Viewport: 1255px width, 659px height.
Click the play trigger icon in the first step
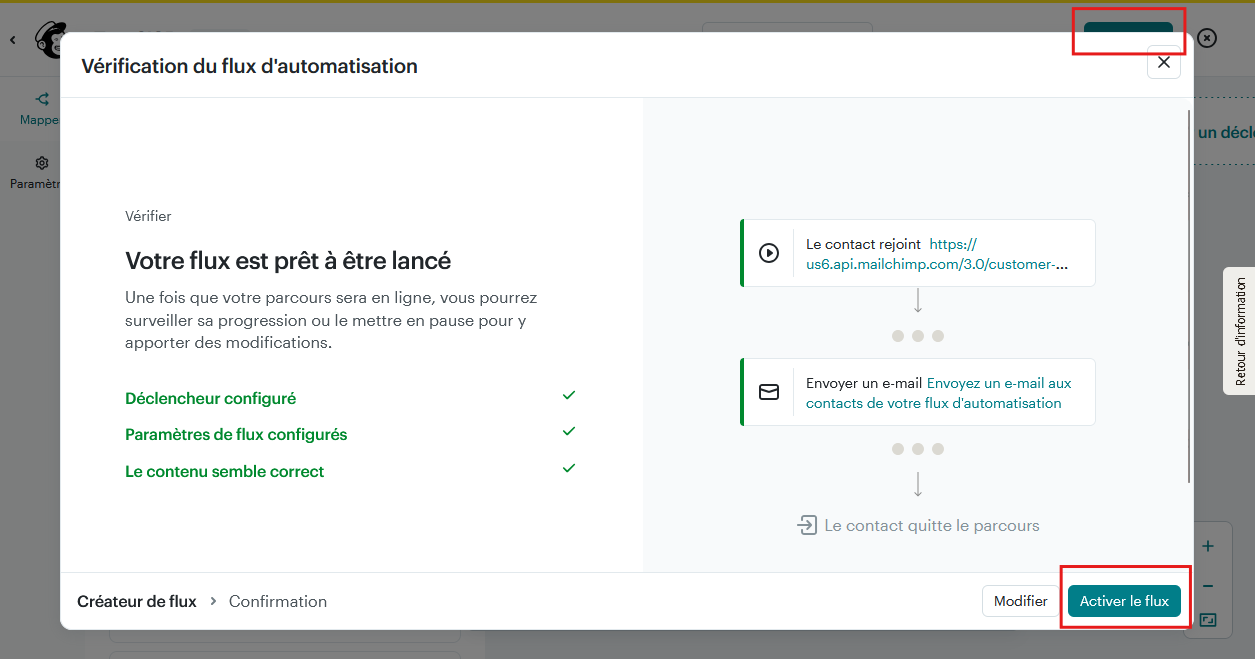768,253
